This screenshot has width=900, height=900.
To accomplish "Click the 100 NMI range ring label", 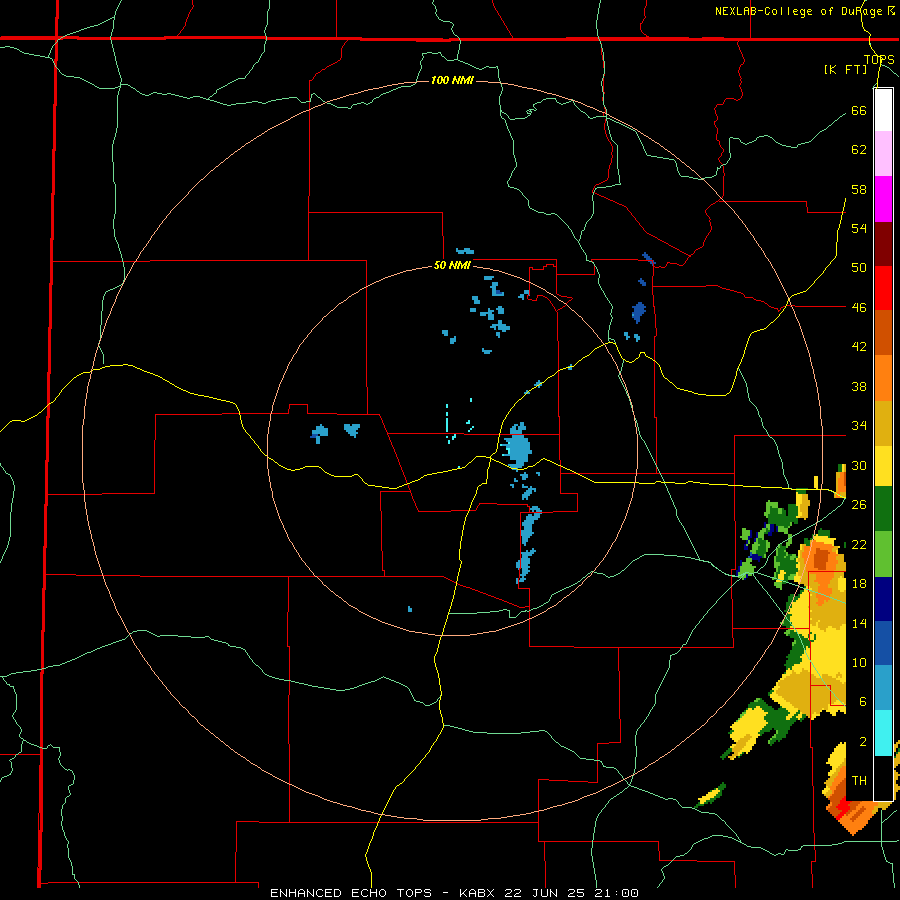I will coord(452,80).
